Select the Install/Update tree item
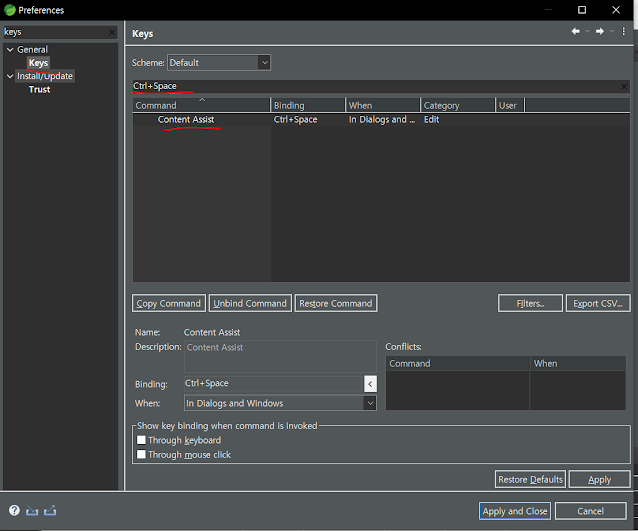Image resolution: width=638 pixels, height=531 pixels. (x=45, y=76)
